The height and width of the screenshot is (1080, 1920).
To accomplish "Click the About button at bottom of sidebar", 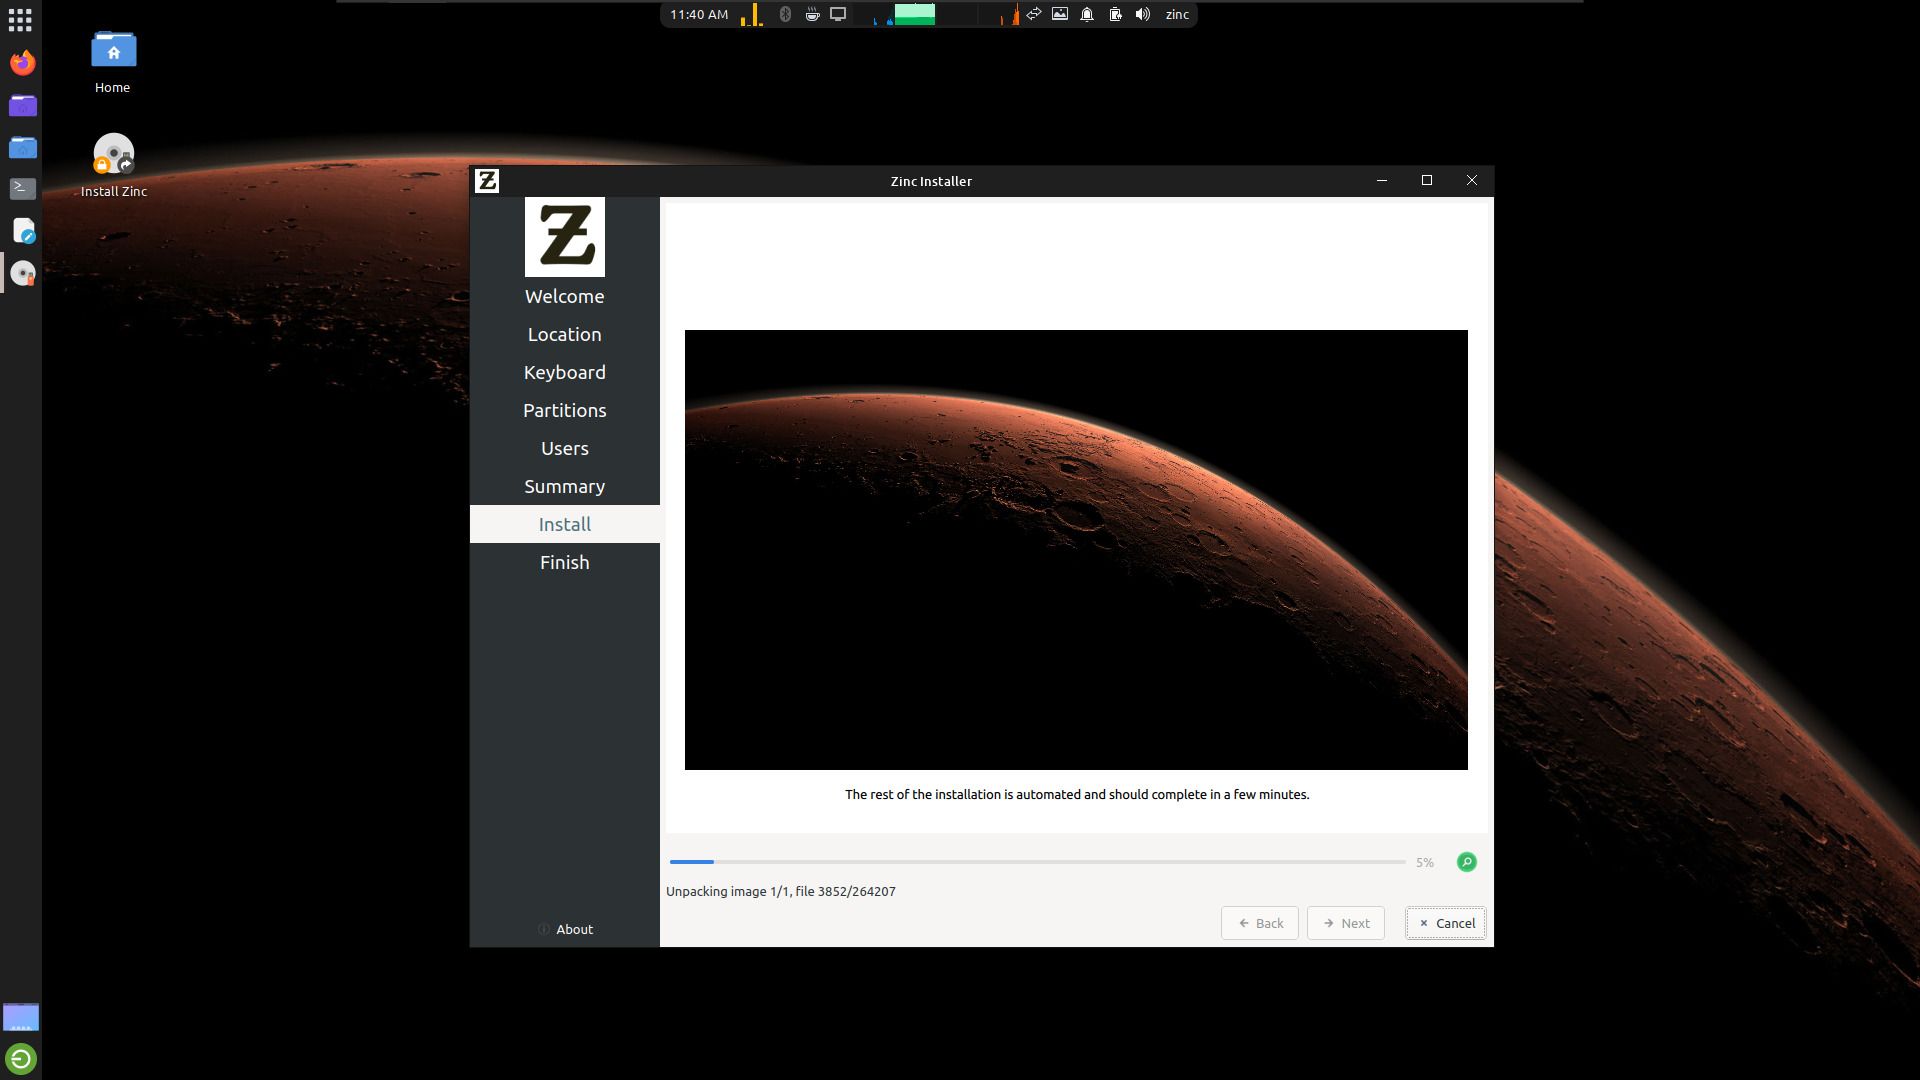I will (x=564, y=928).
